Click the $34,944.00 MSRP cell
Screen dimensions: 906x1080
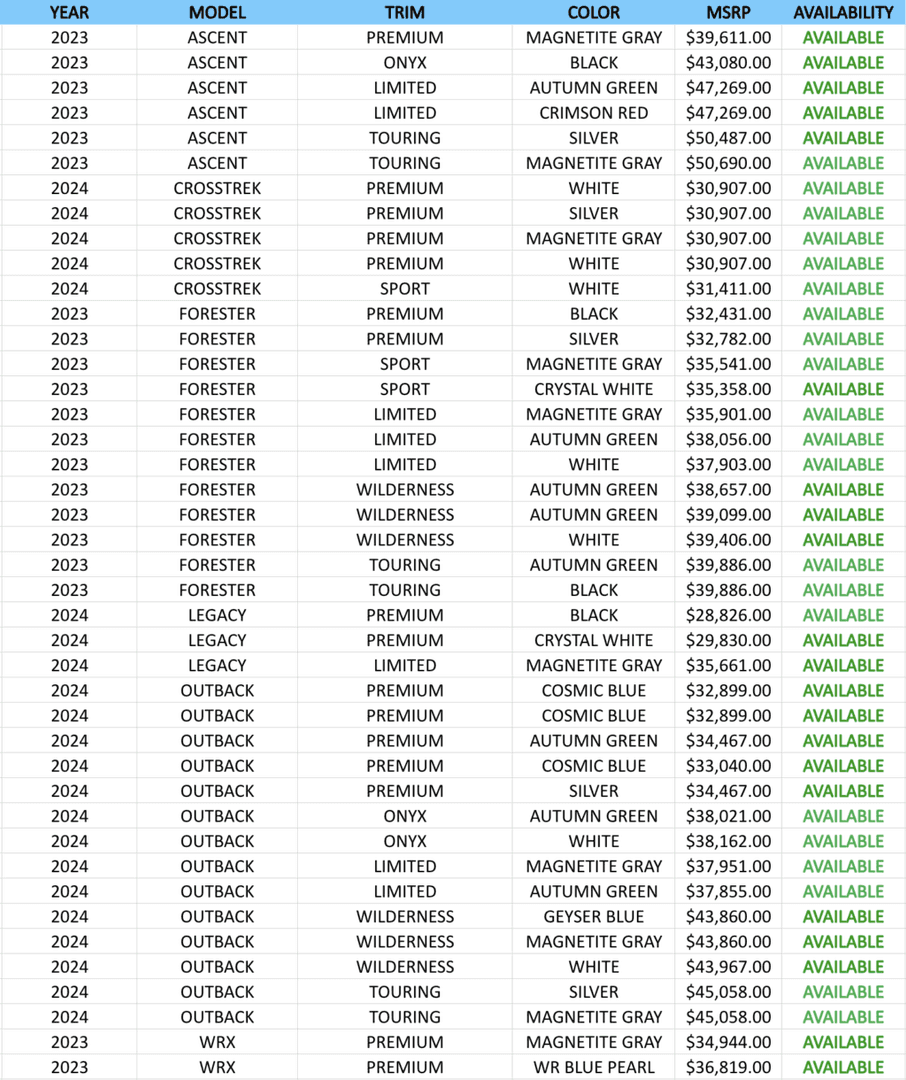[x=728, y=1042]
